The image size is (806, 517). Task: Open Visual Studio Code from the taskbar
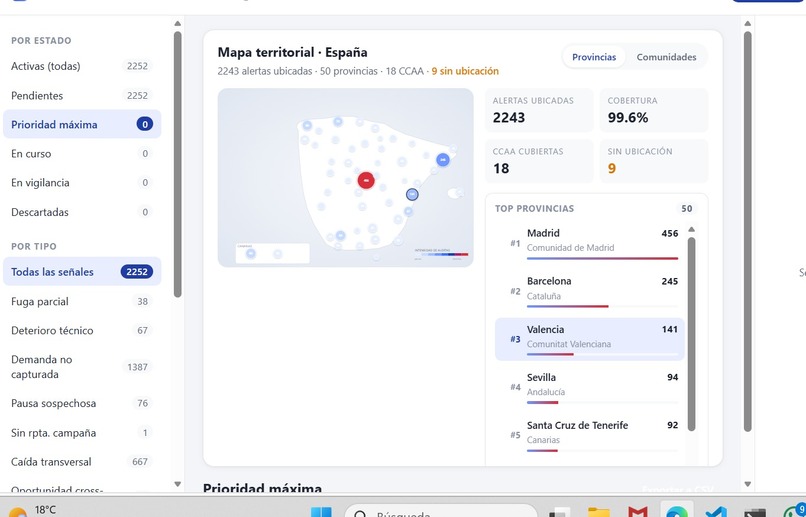(716, 513)
